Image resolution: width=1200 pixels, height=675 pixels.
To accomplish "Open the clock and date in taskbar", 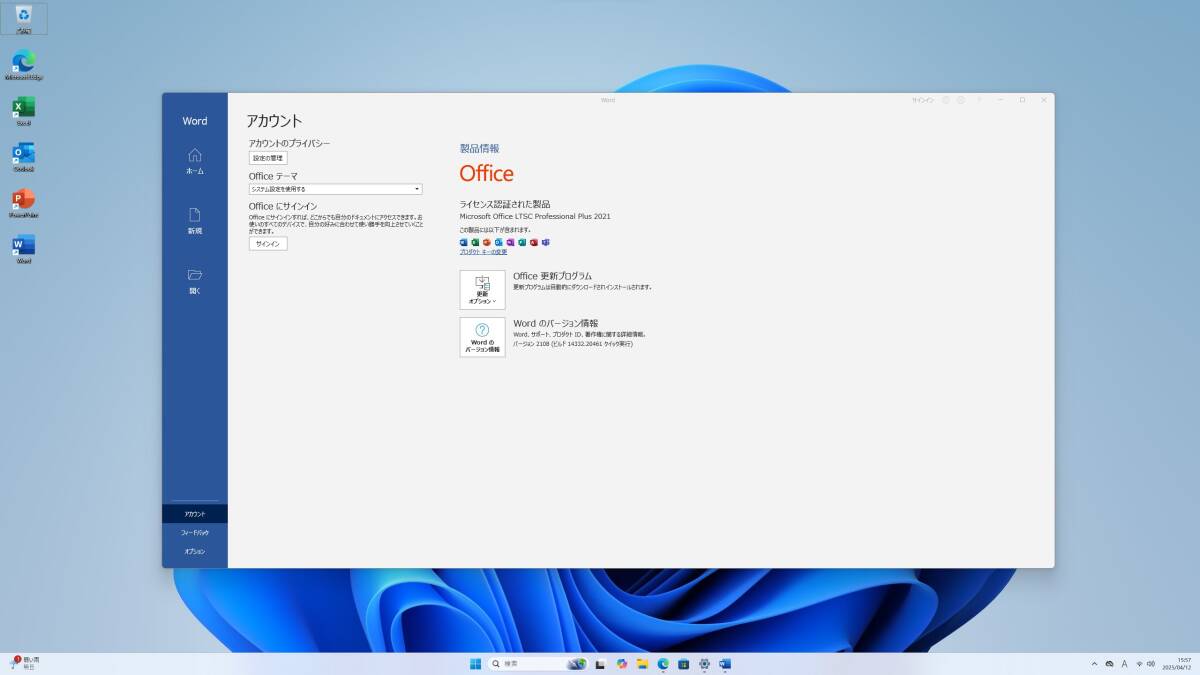I will pyautogui.click(x=1177, y=664).
